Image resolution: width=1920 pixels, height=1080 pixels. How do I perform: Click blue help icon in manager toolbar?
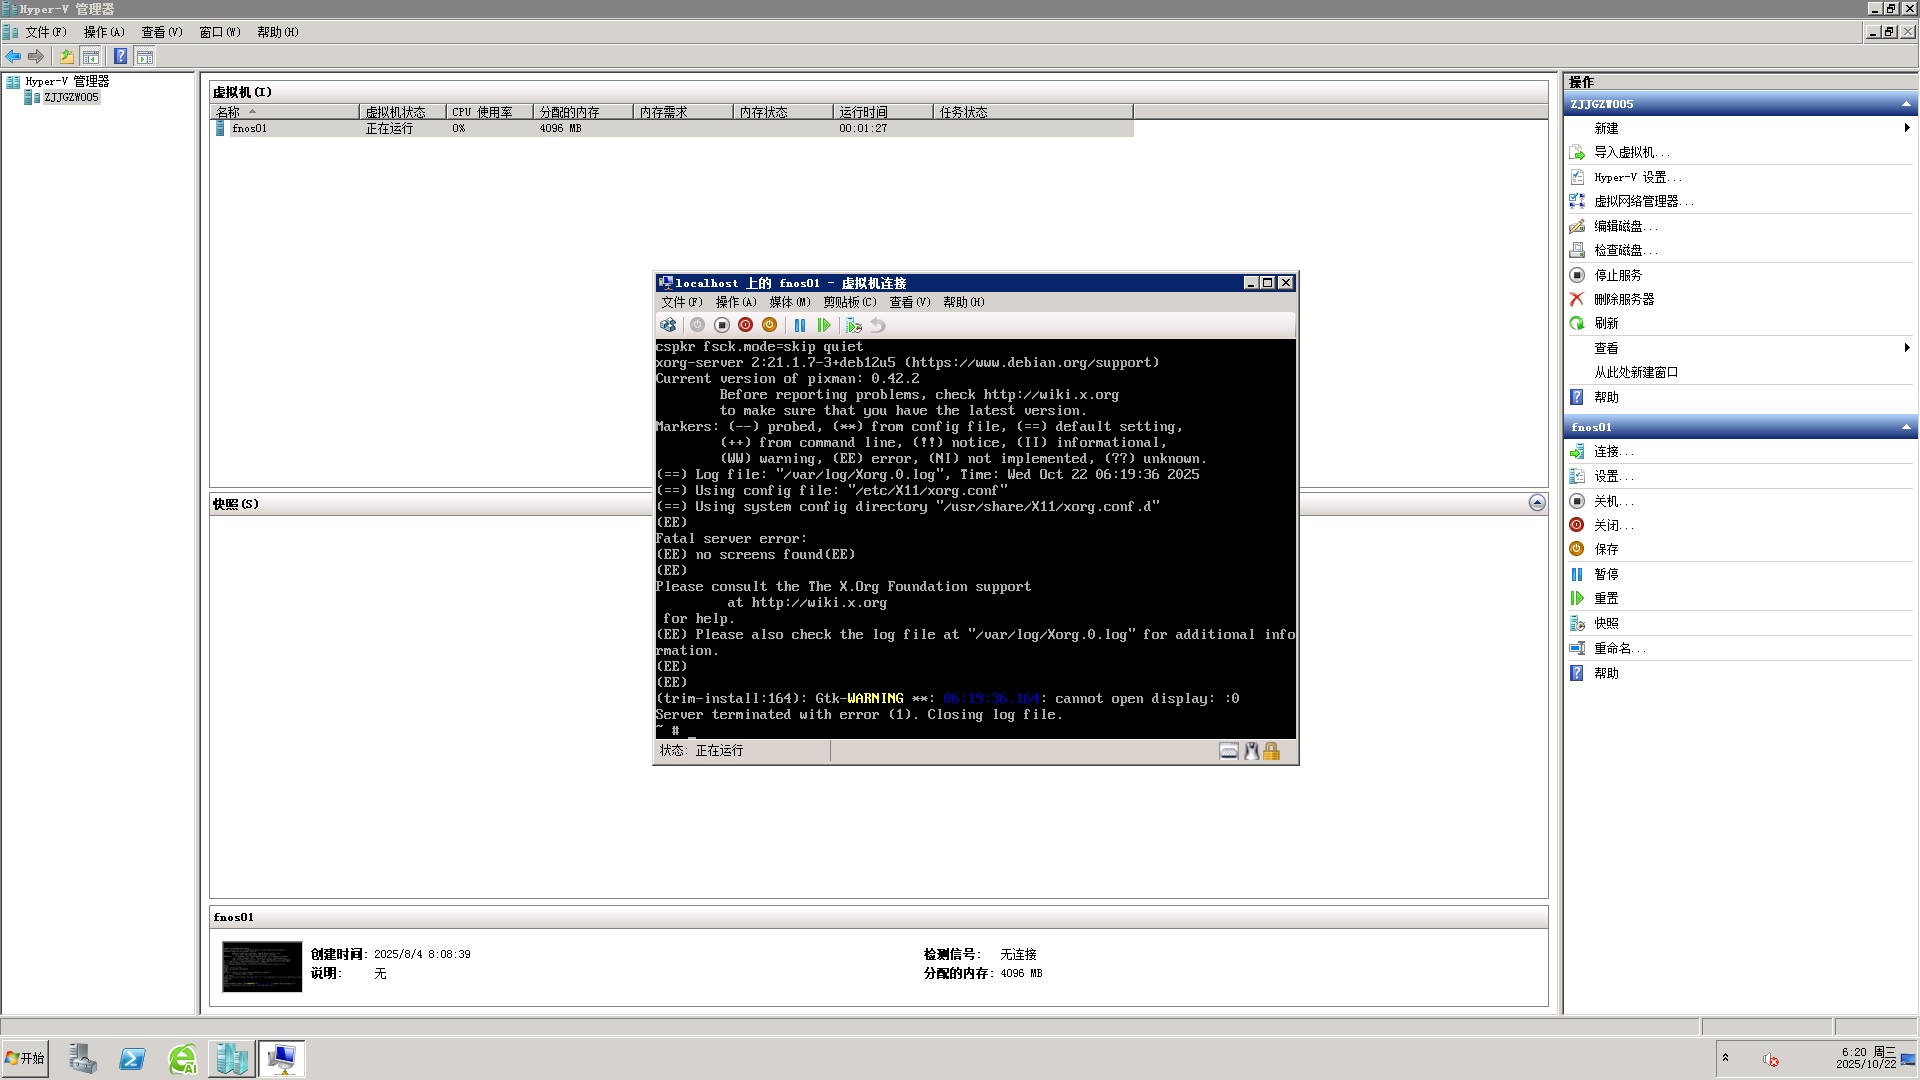(x=120, y=57)
